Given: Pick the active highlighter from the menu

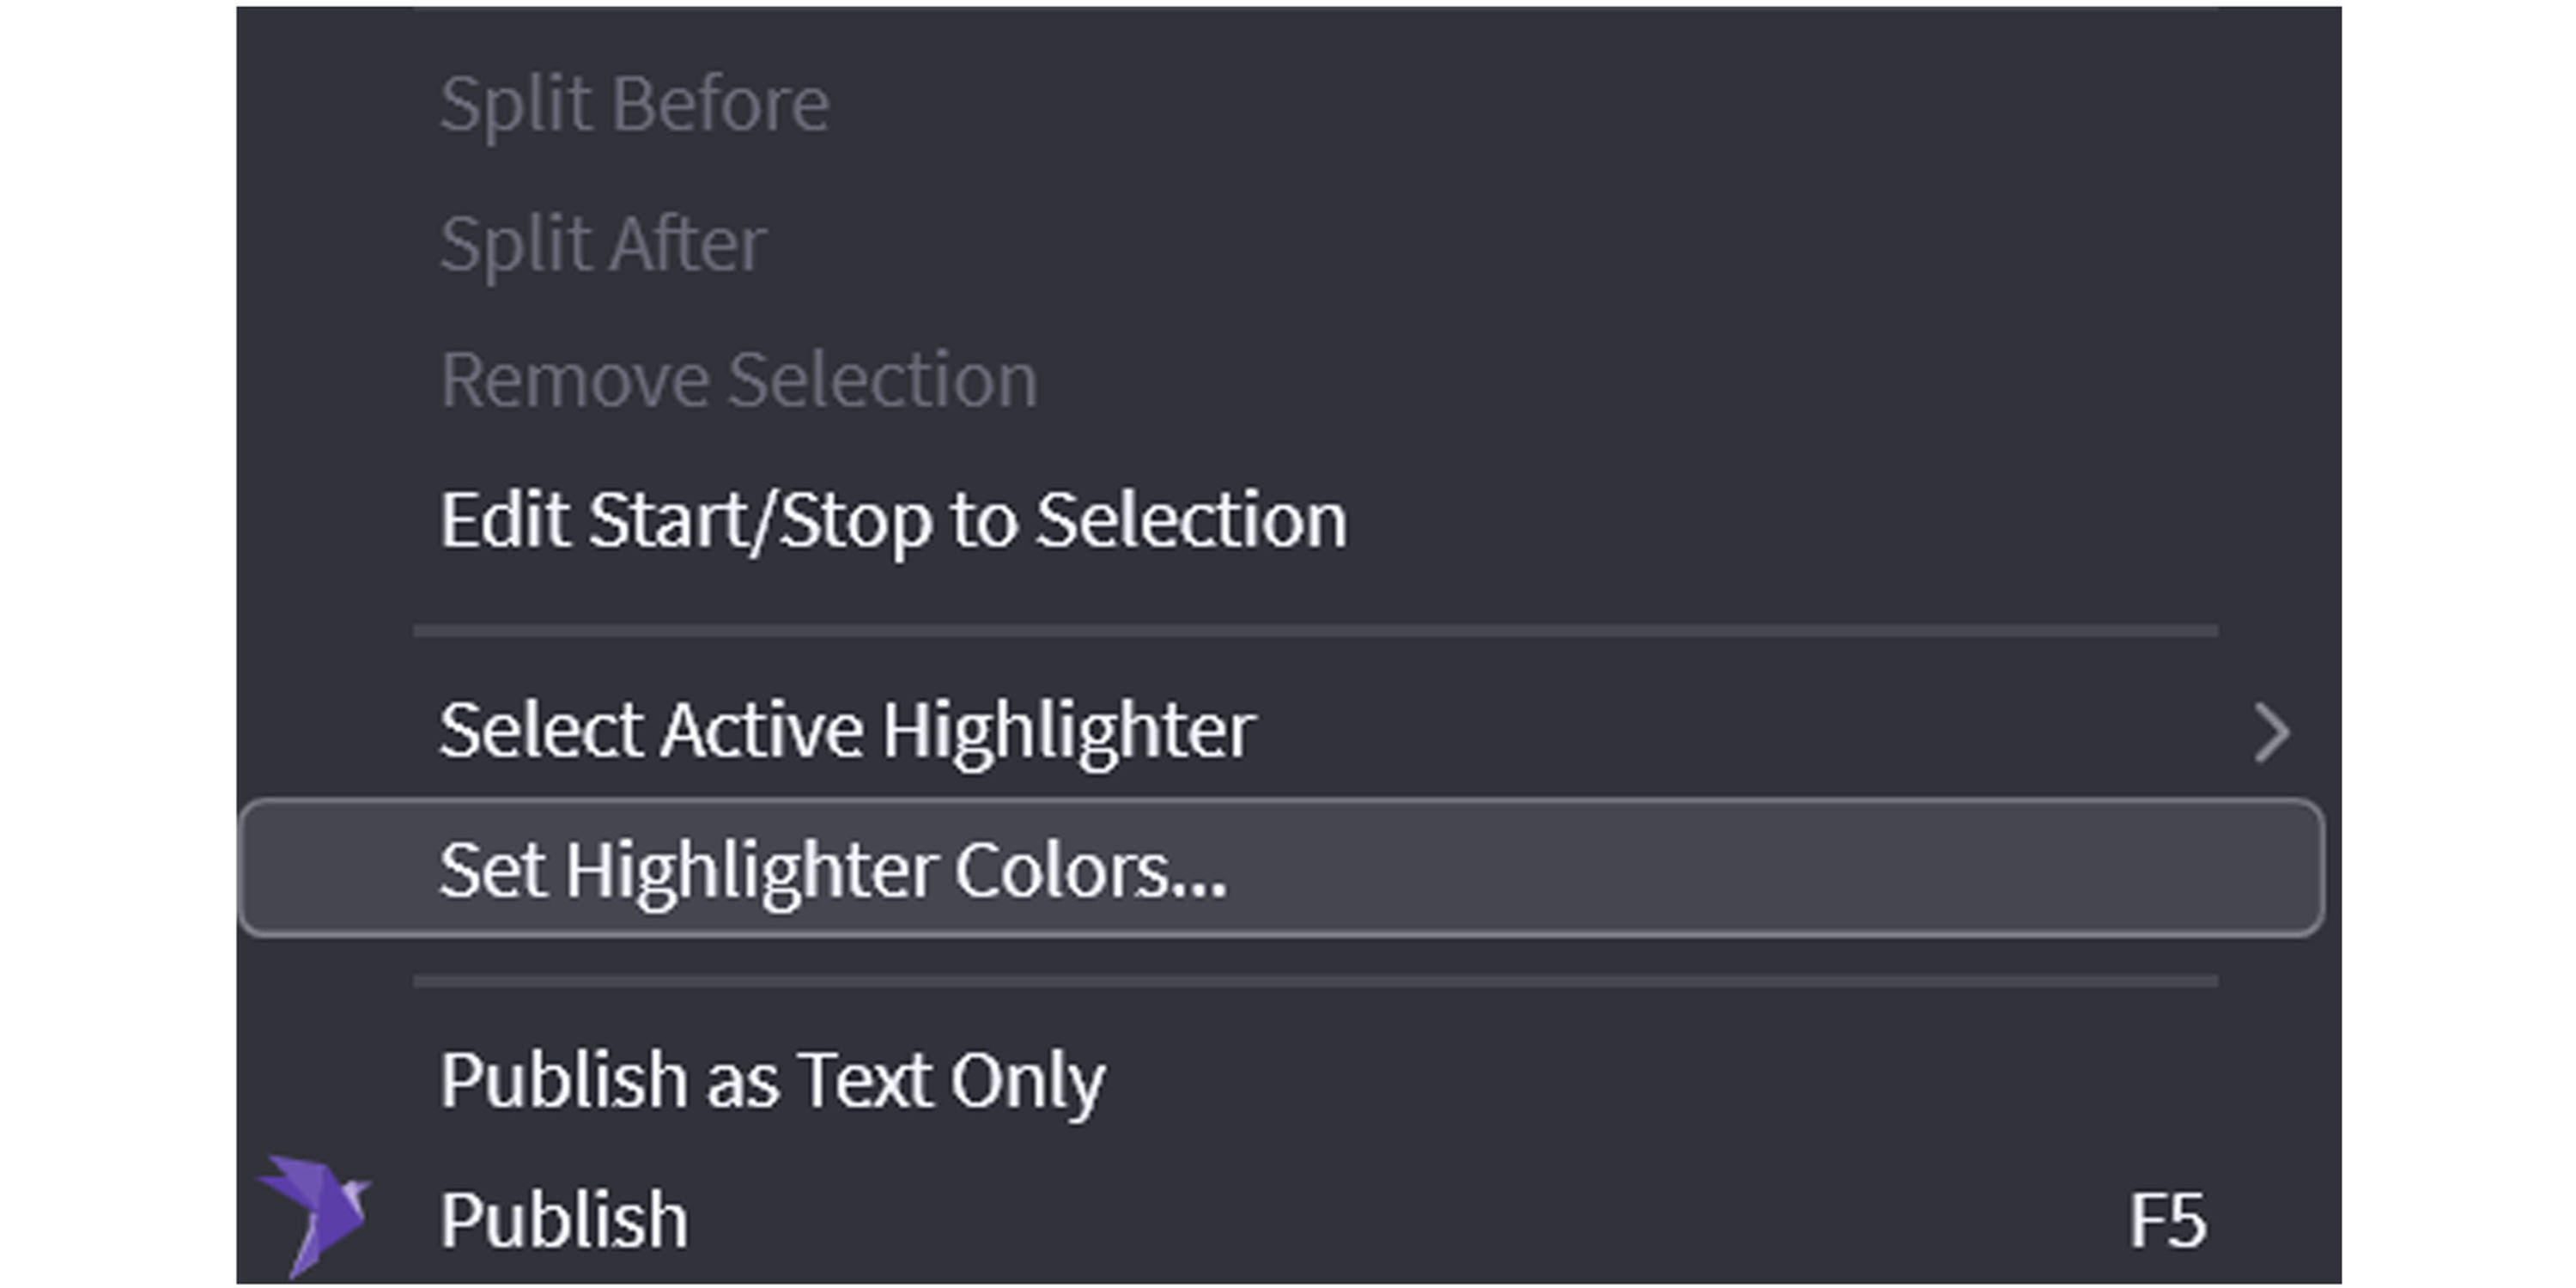Looking at the screenshot, I should (846, 731).
